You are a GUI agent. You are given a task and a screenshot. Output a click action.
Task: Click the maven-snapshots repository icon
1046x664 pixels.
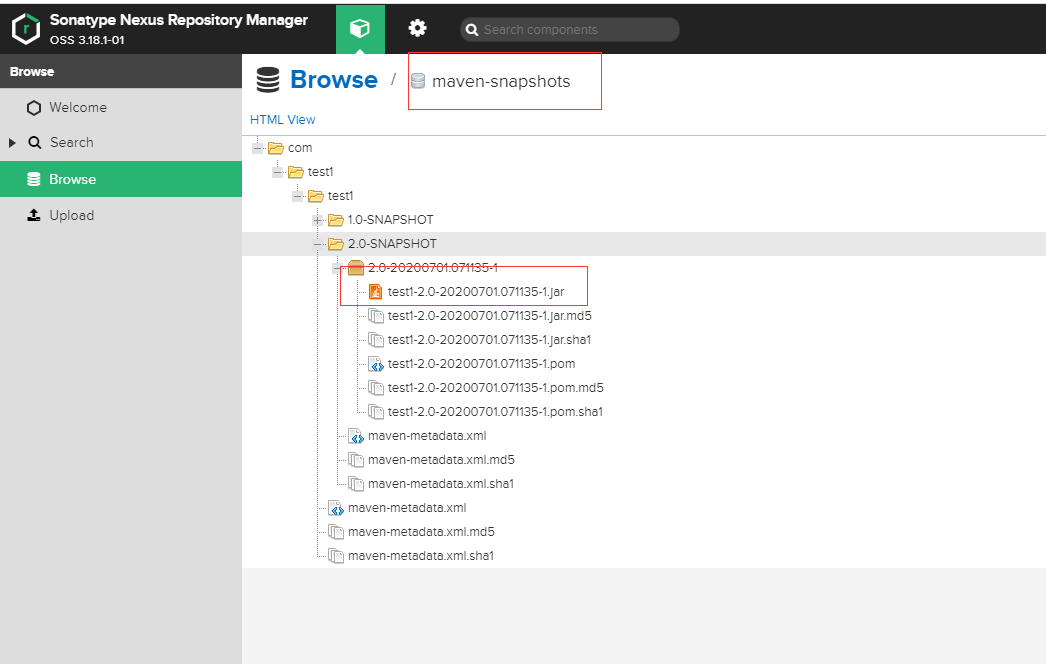click(418, 81)
